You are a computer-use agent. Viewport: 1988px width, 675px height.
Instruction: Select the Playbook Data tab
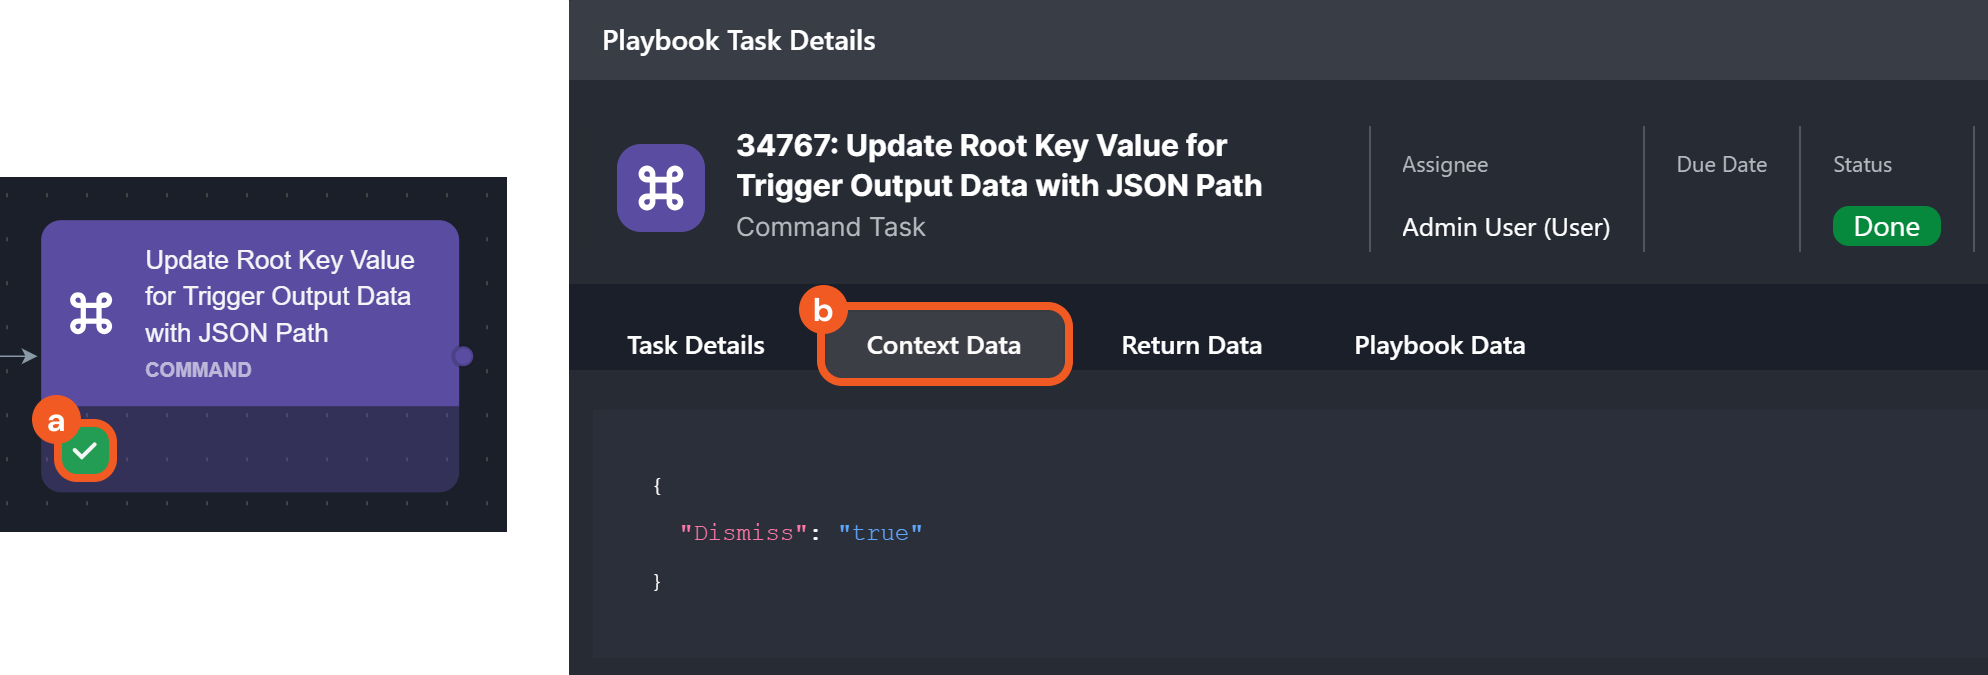point(1439,345)
